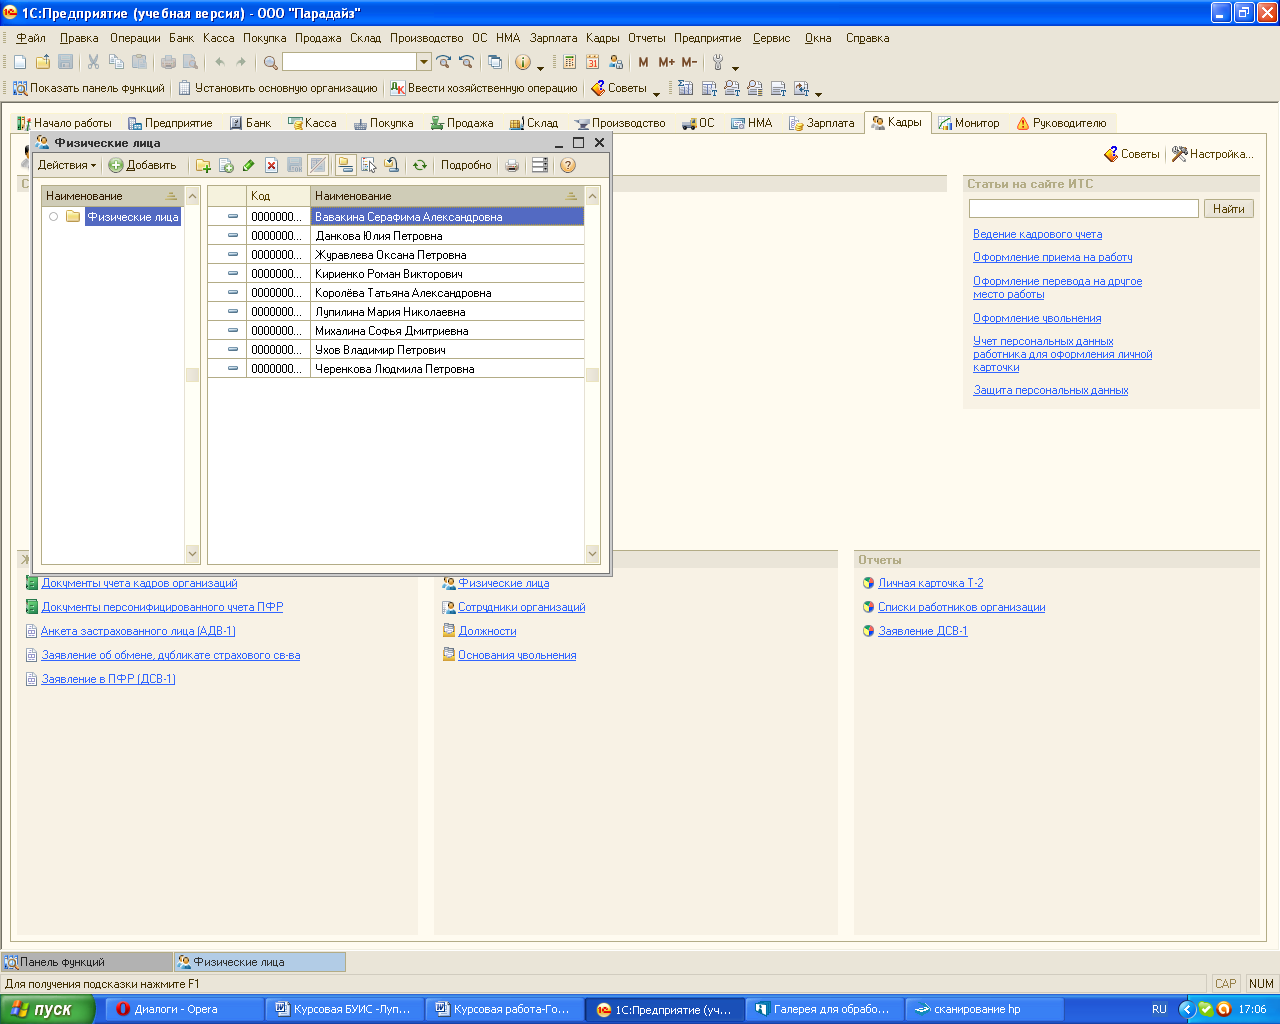1280x1024 pixels.
Task: Click the add new group folder icon
Action: point(203,166)
